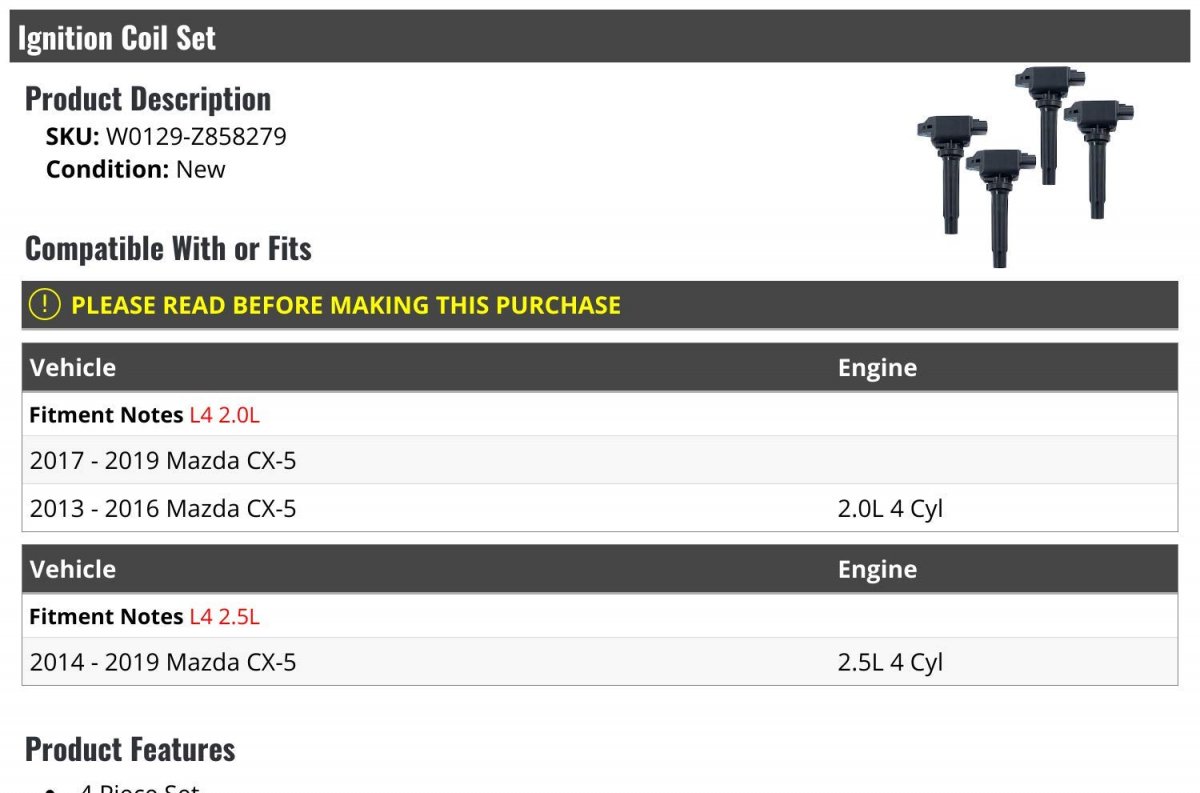
Task: Click the first table's Engine column header
Action: pos(877,368)
